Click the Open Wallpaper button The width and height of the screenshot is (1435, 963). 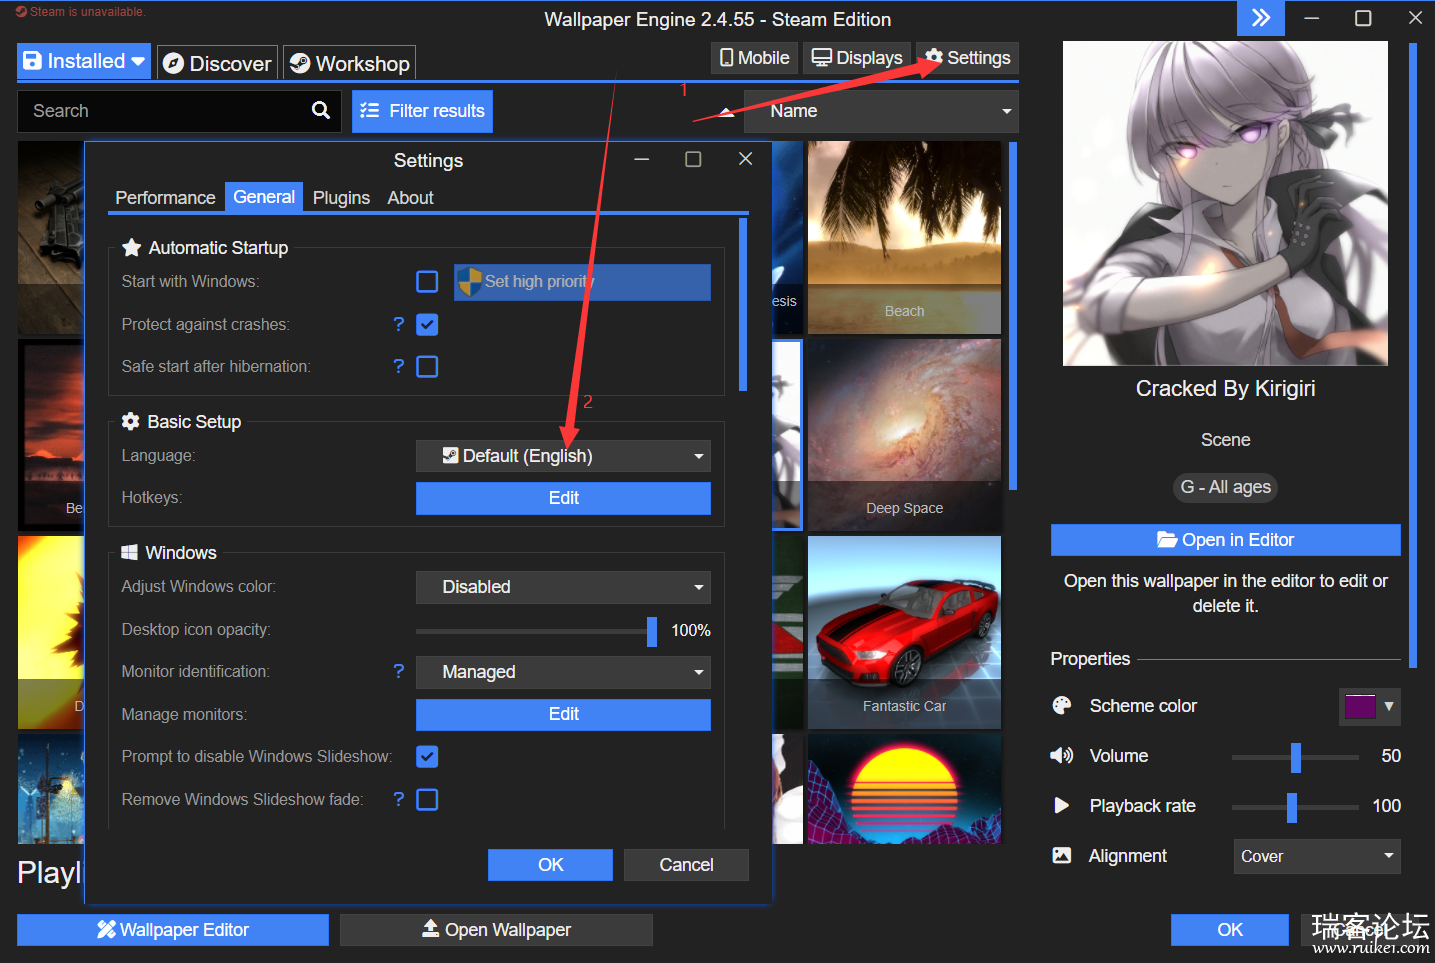(496, 929)
